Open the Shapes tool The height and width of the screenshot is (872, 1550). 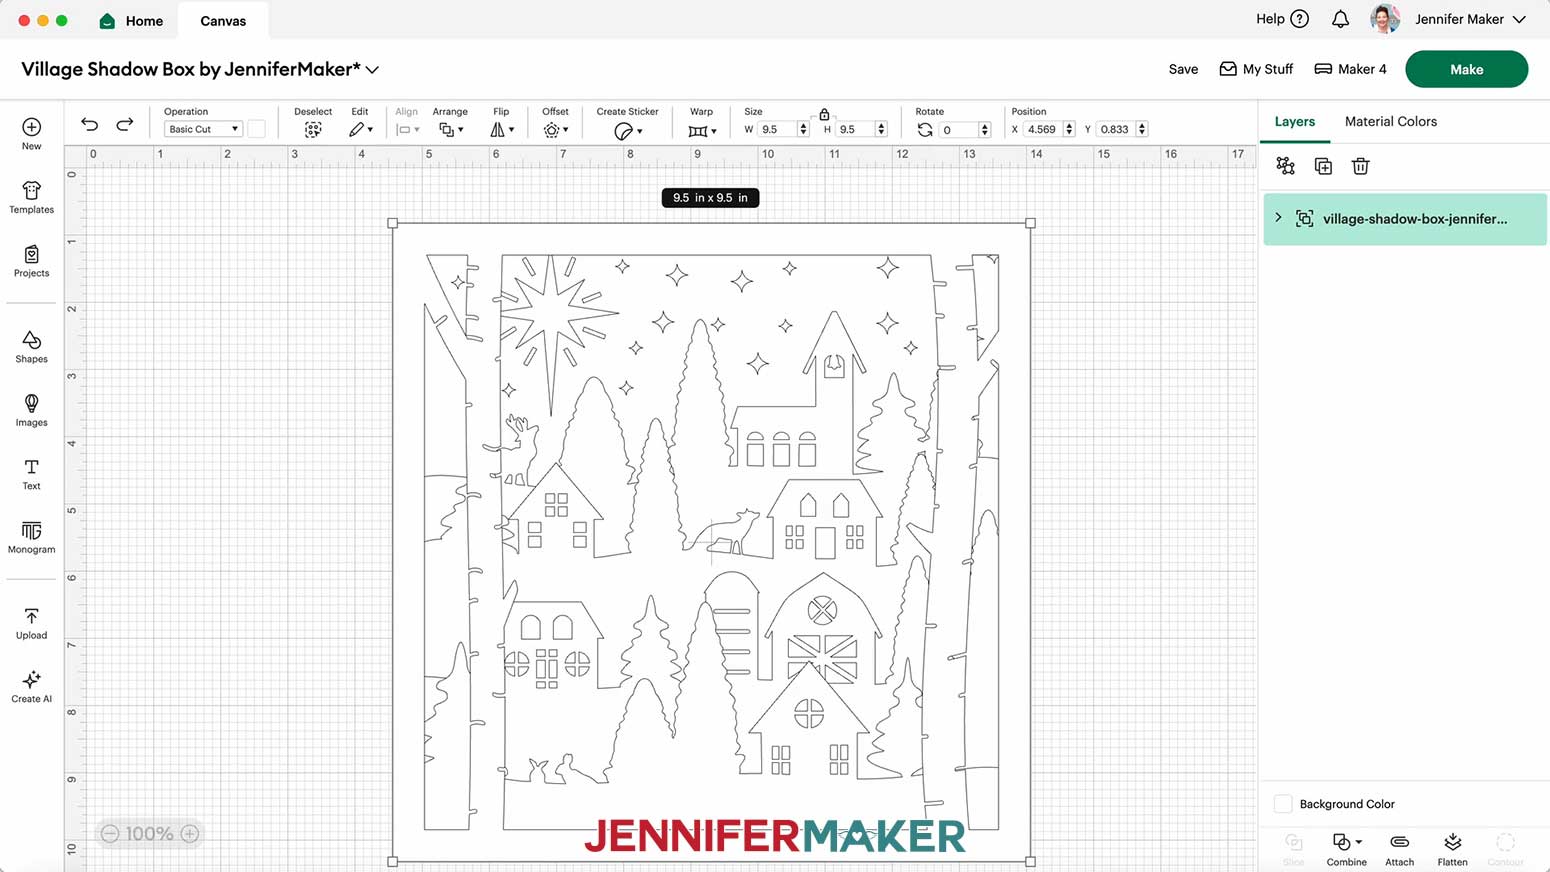tap(32, 347)
